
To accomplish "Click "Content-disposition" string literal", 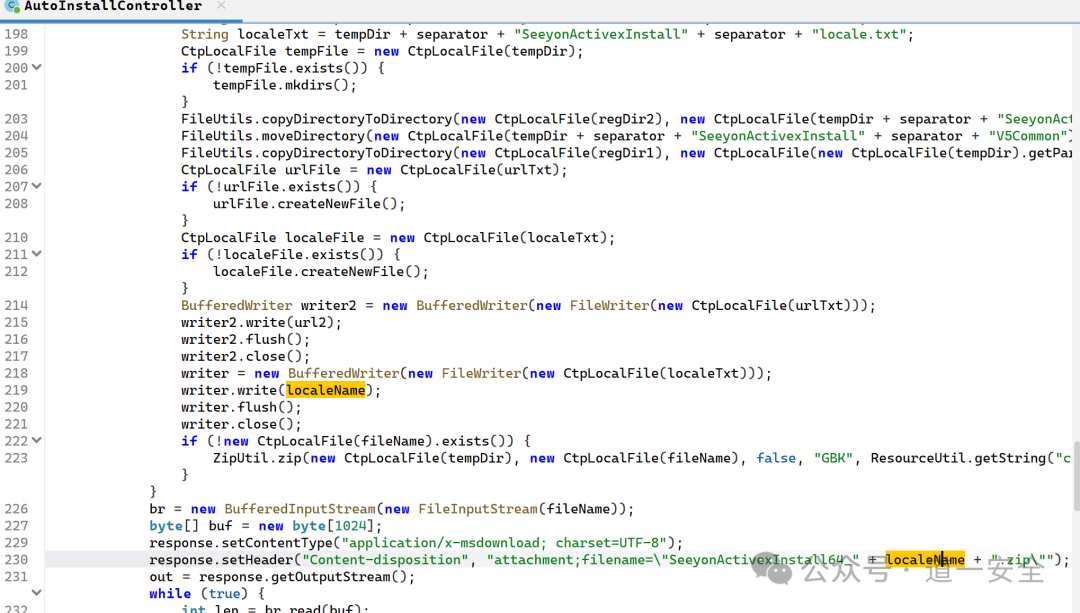I will pos(386,559).
